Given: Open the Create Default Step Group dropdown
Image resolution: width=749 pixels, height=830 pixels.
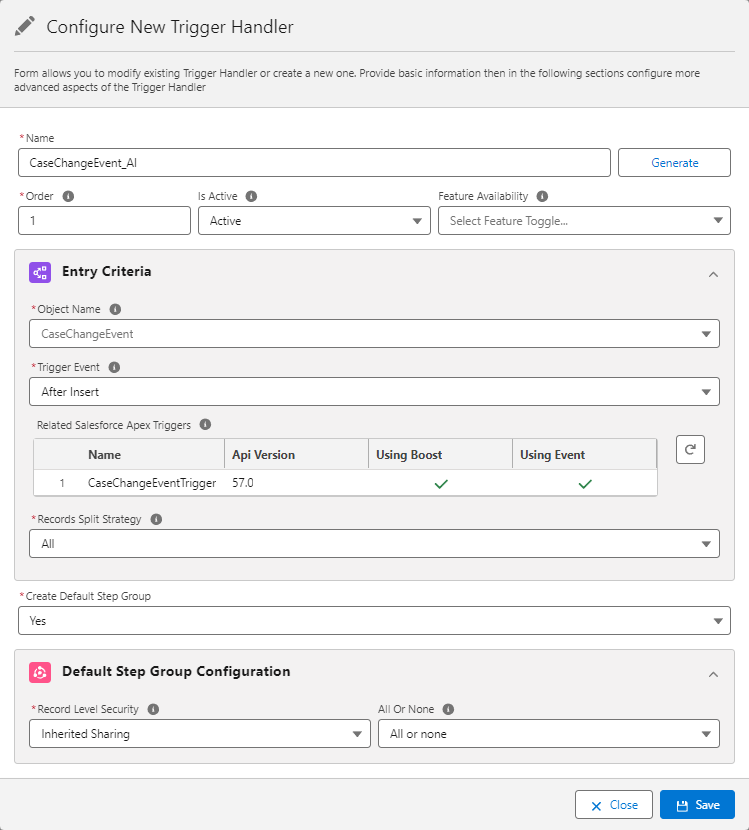Looking at the screenshot, I should coord(374,620).
